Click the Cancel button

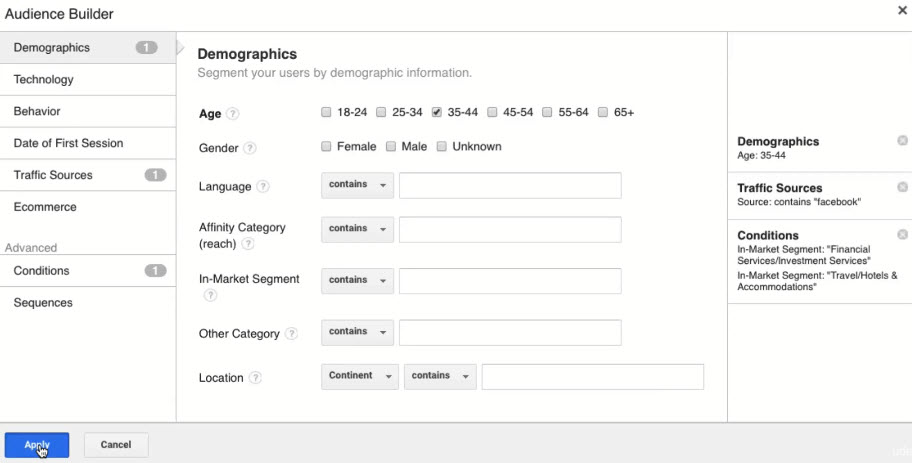[x=116, y=445]
